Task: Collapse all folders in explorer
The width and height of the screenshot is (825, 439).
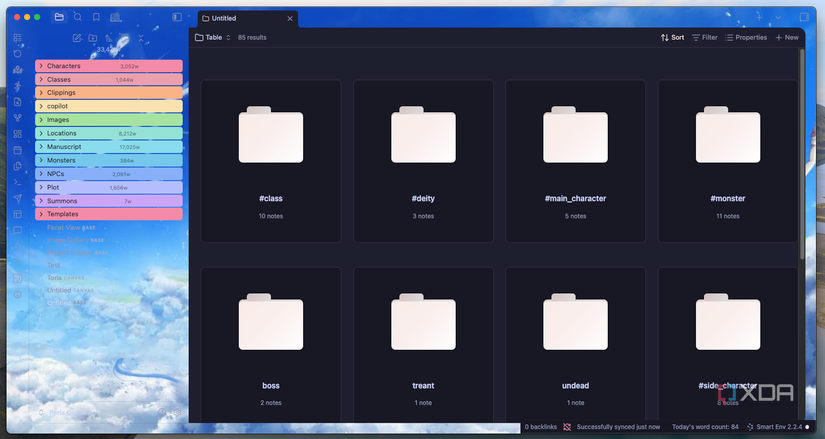Action: (x=141, y=38)
